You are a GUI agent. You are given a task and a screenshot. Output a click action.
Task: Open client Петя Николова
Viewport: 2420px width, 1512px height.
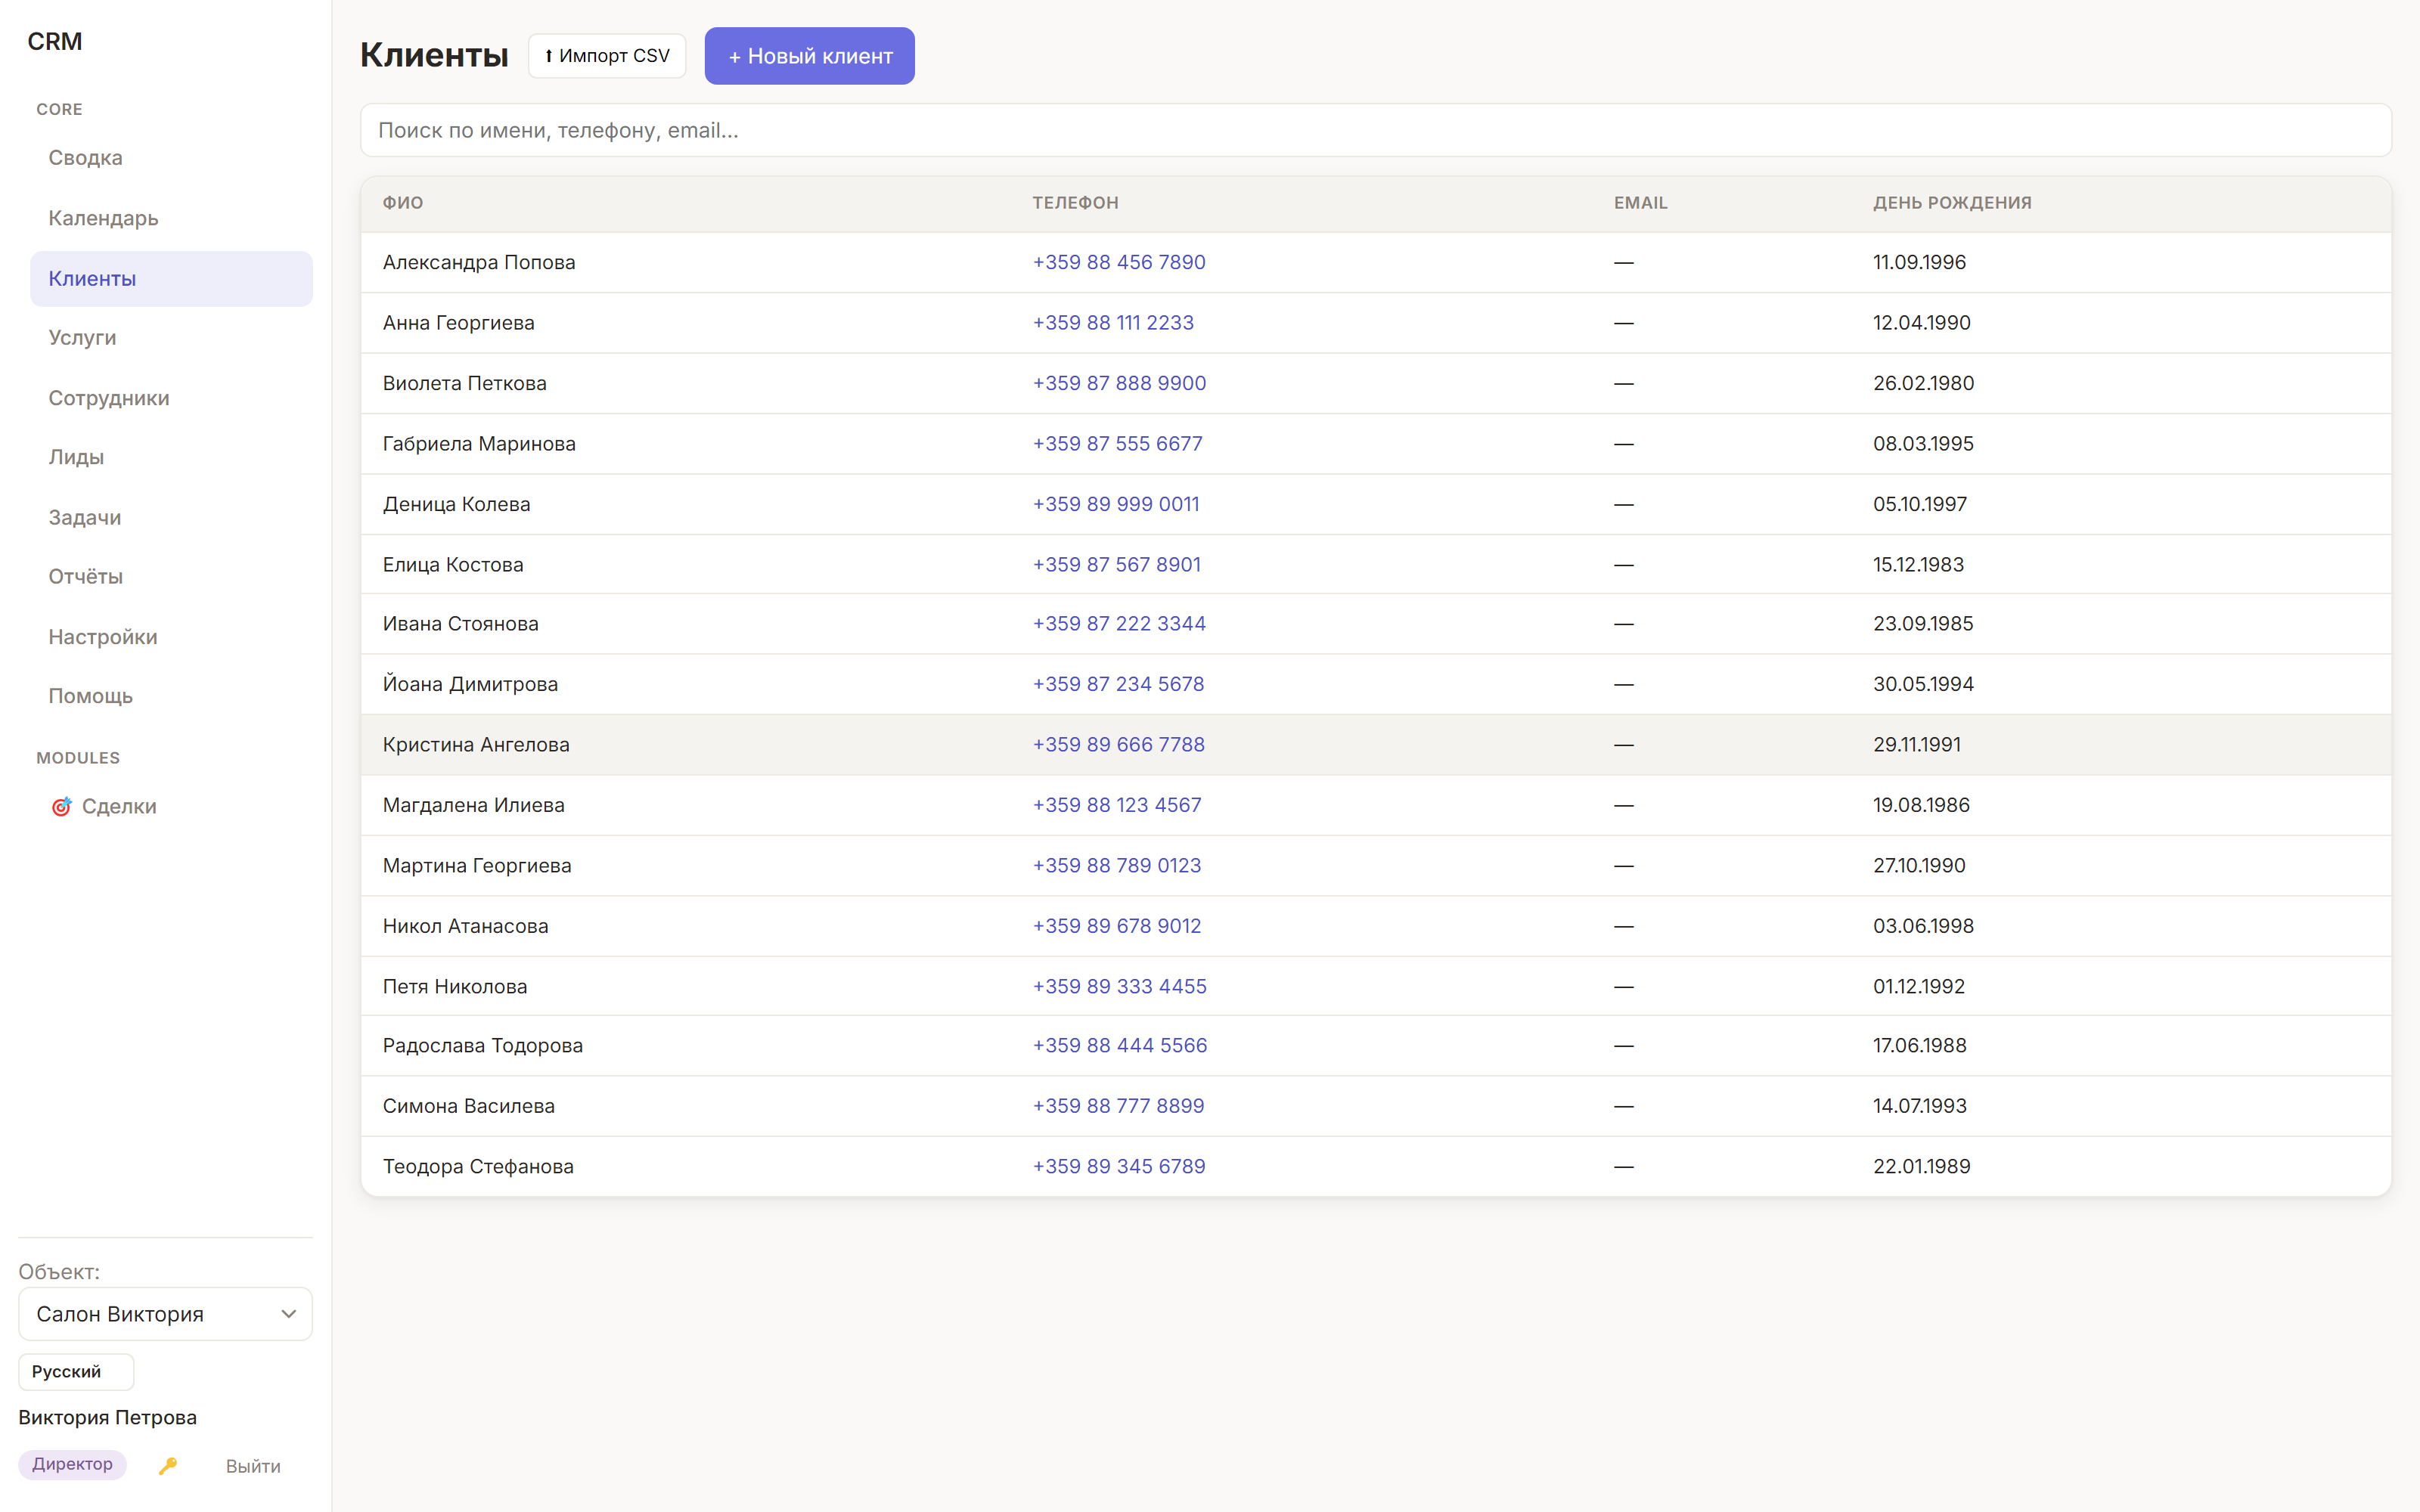coord(455,986)
